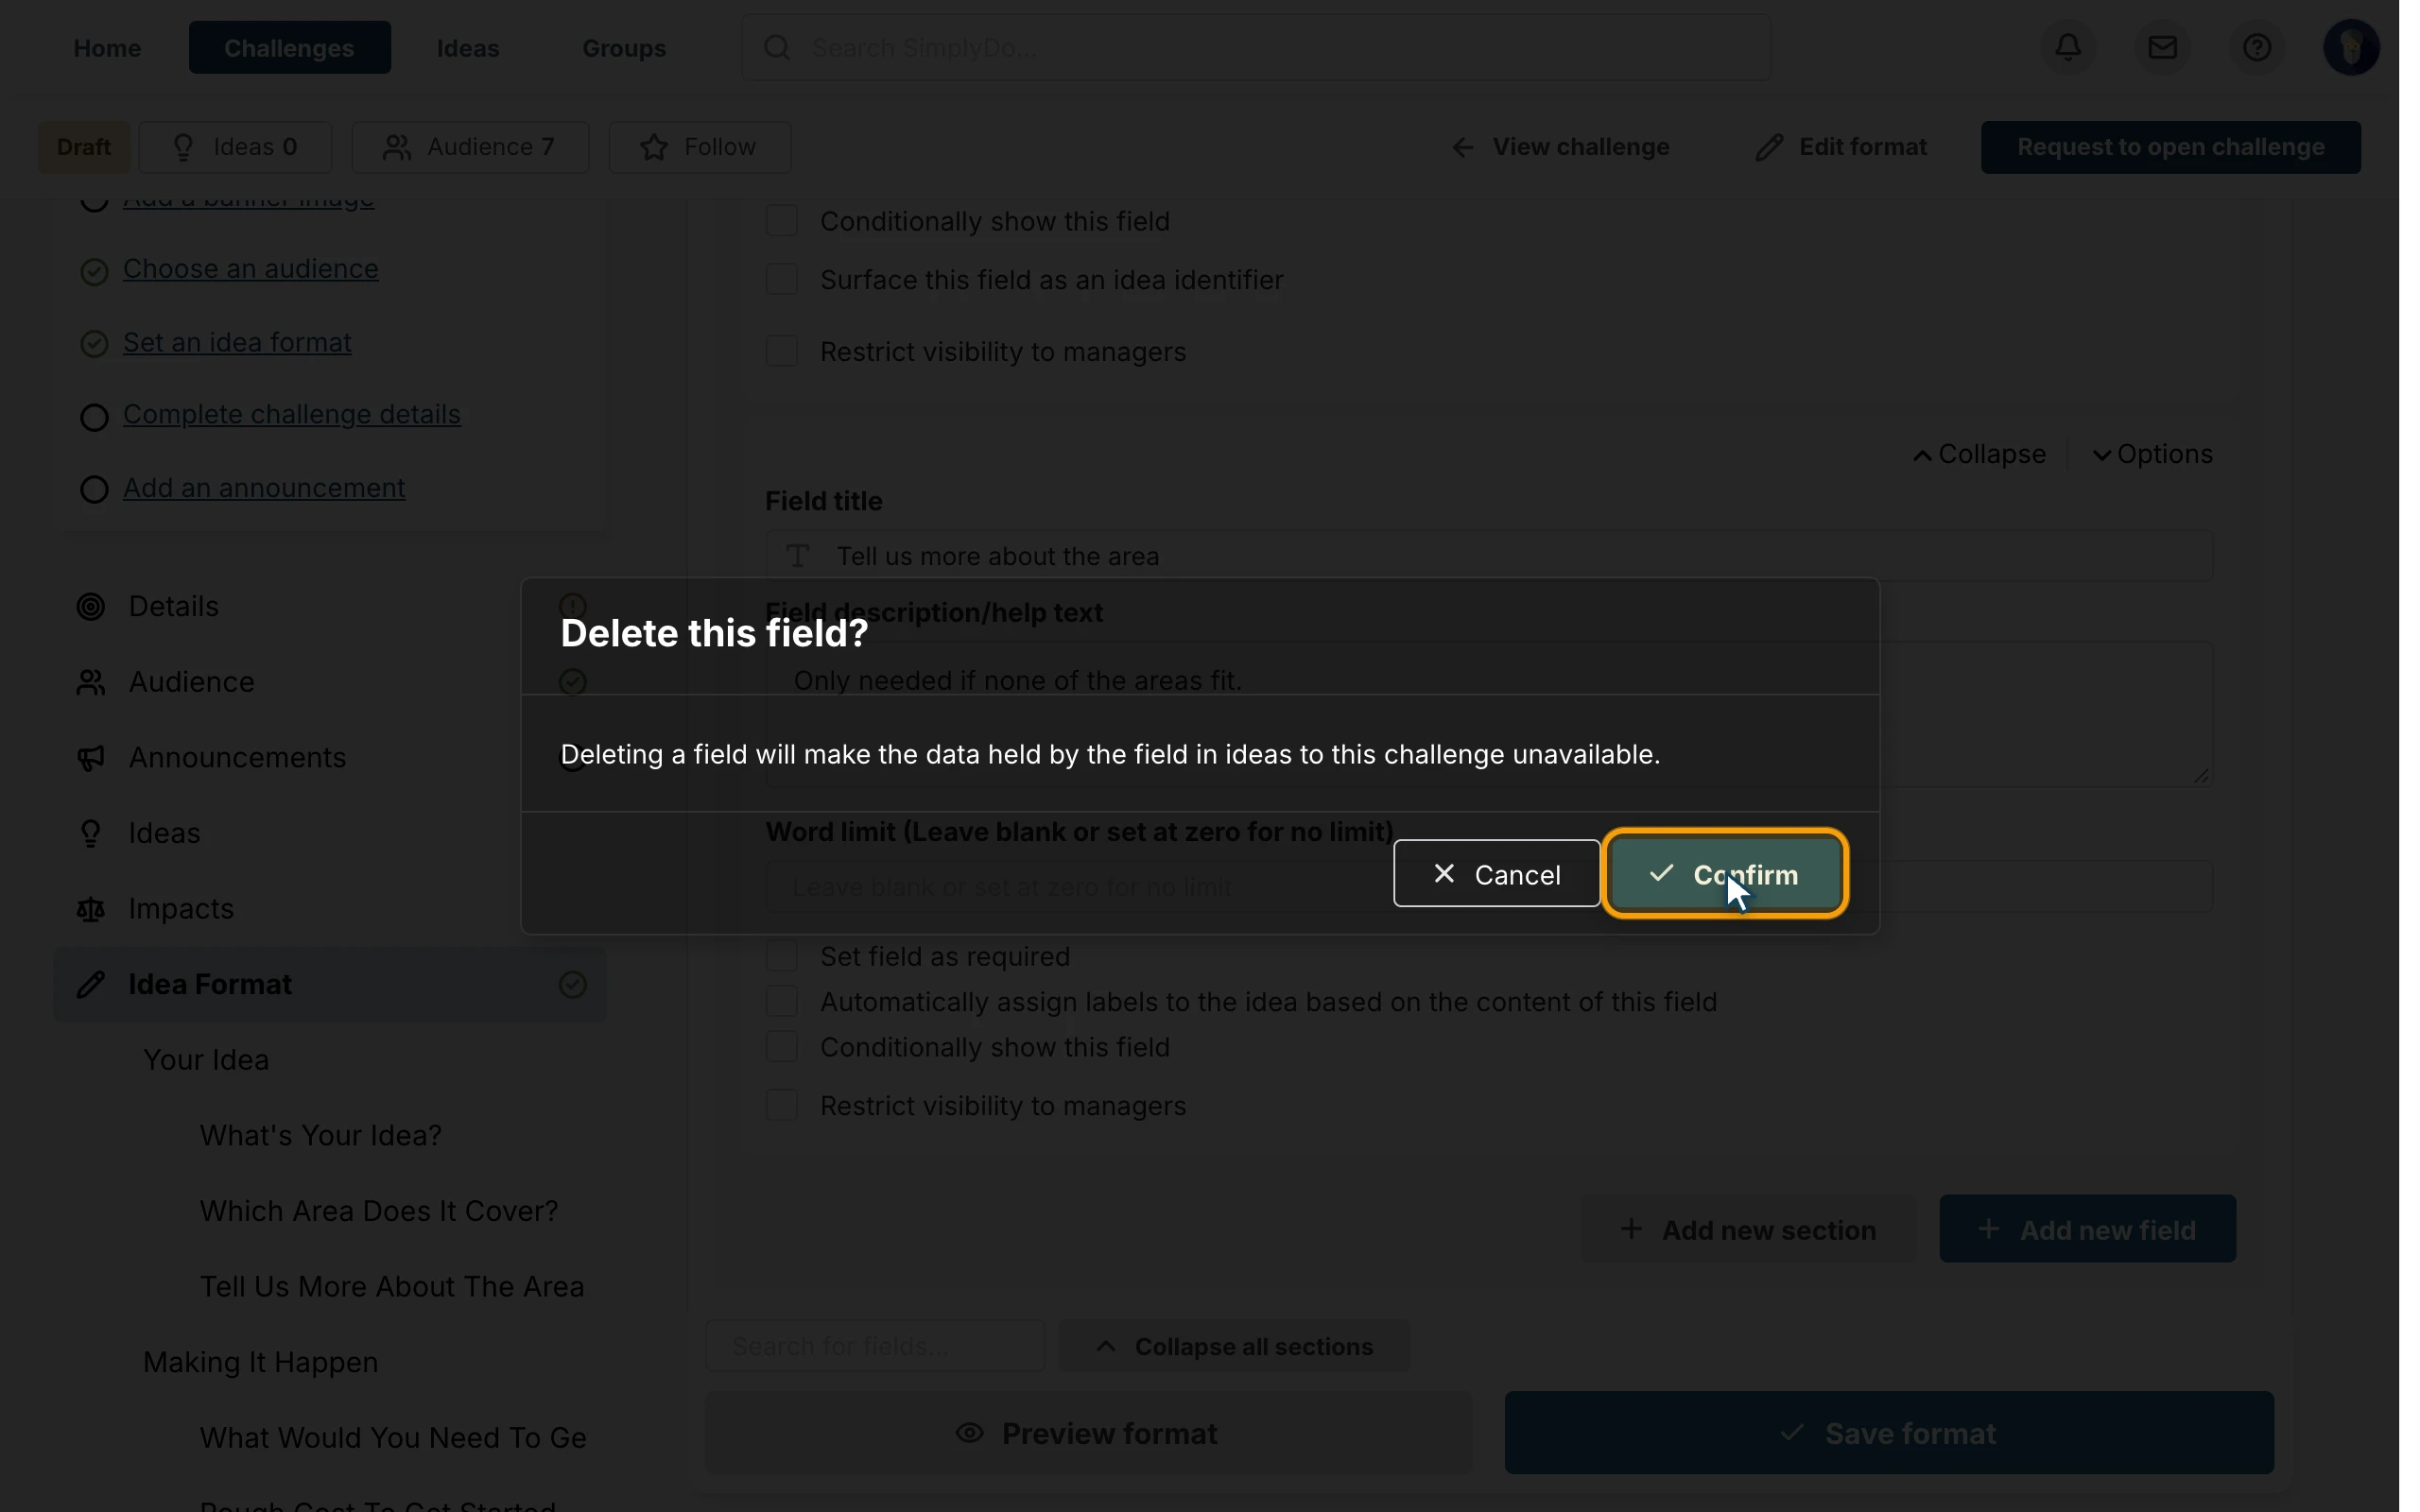Image resolution: width=2420 pixels, height=1512 pixels.
Task: Tick 'Set field as required' checkbox
Action: coord(782,956)
